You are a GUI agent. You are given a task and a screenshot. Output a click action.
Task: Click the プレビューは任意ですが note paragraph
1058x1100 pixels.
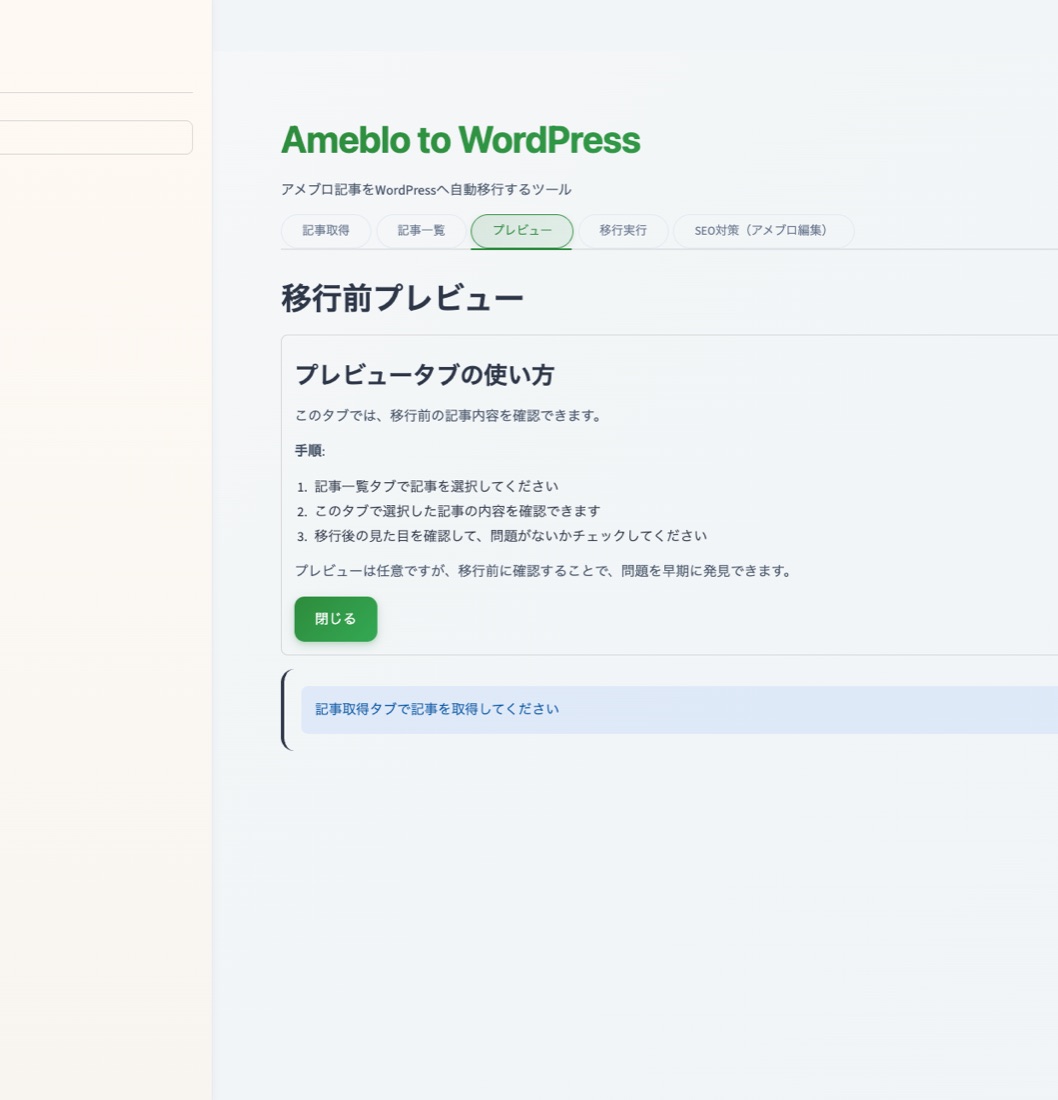544,571
